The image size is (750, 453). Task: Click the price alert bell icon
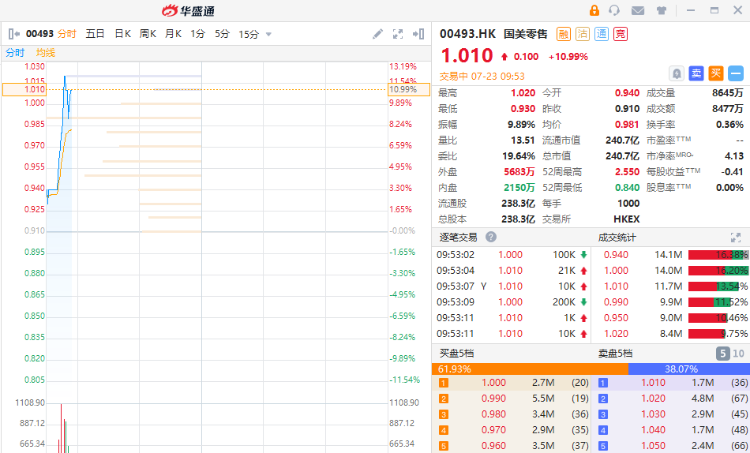[676, 73]
